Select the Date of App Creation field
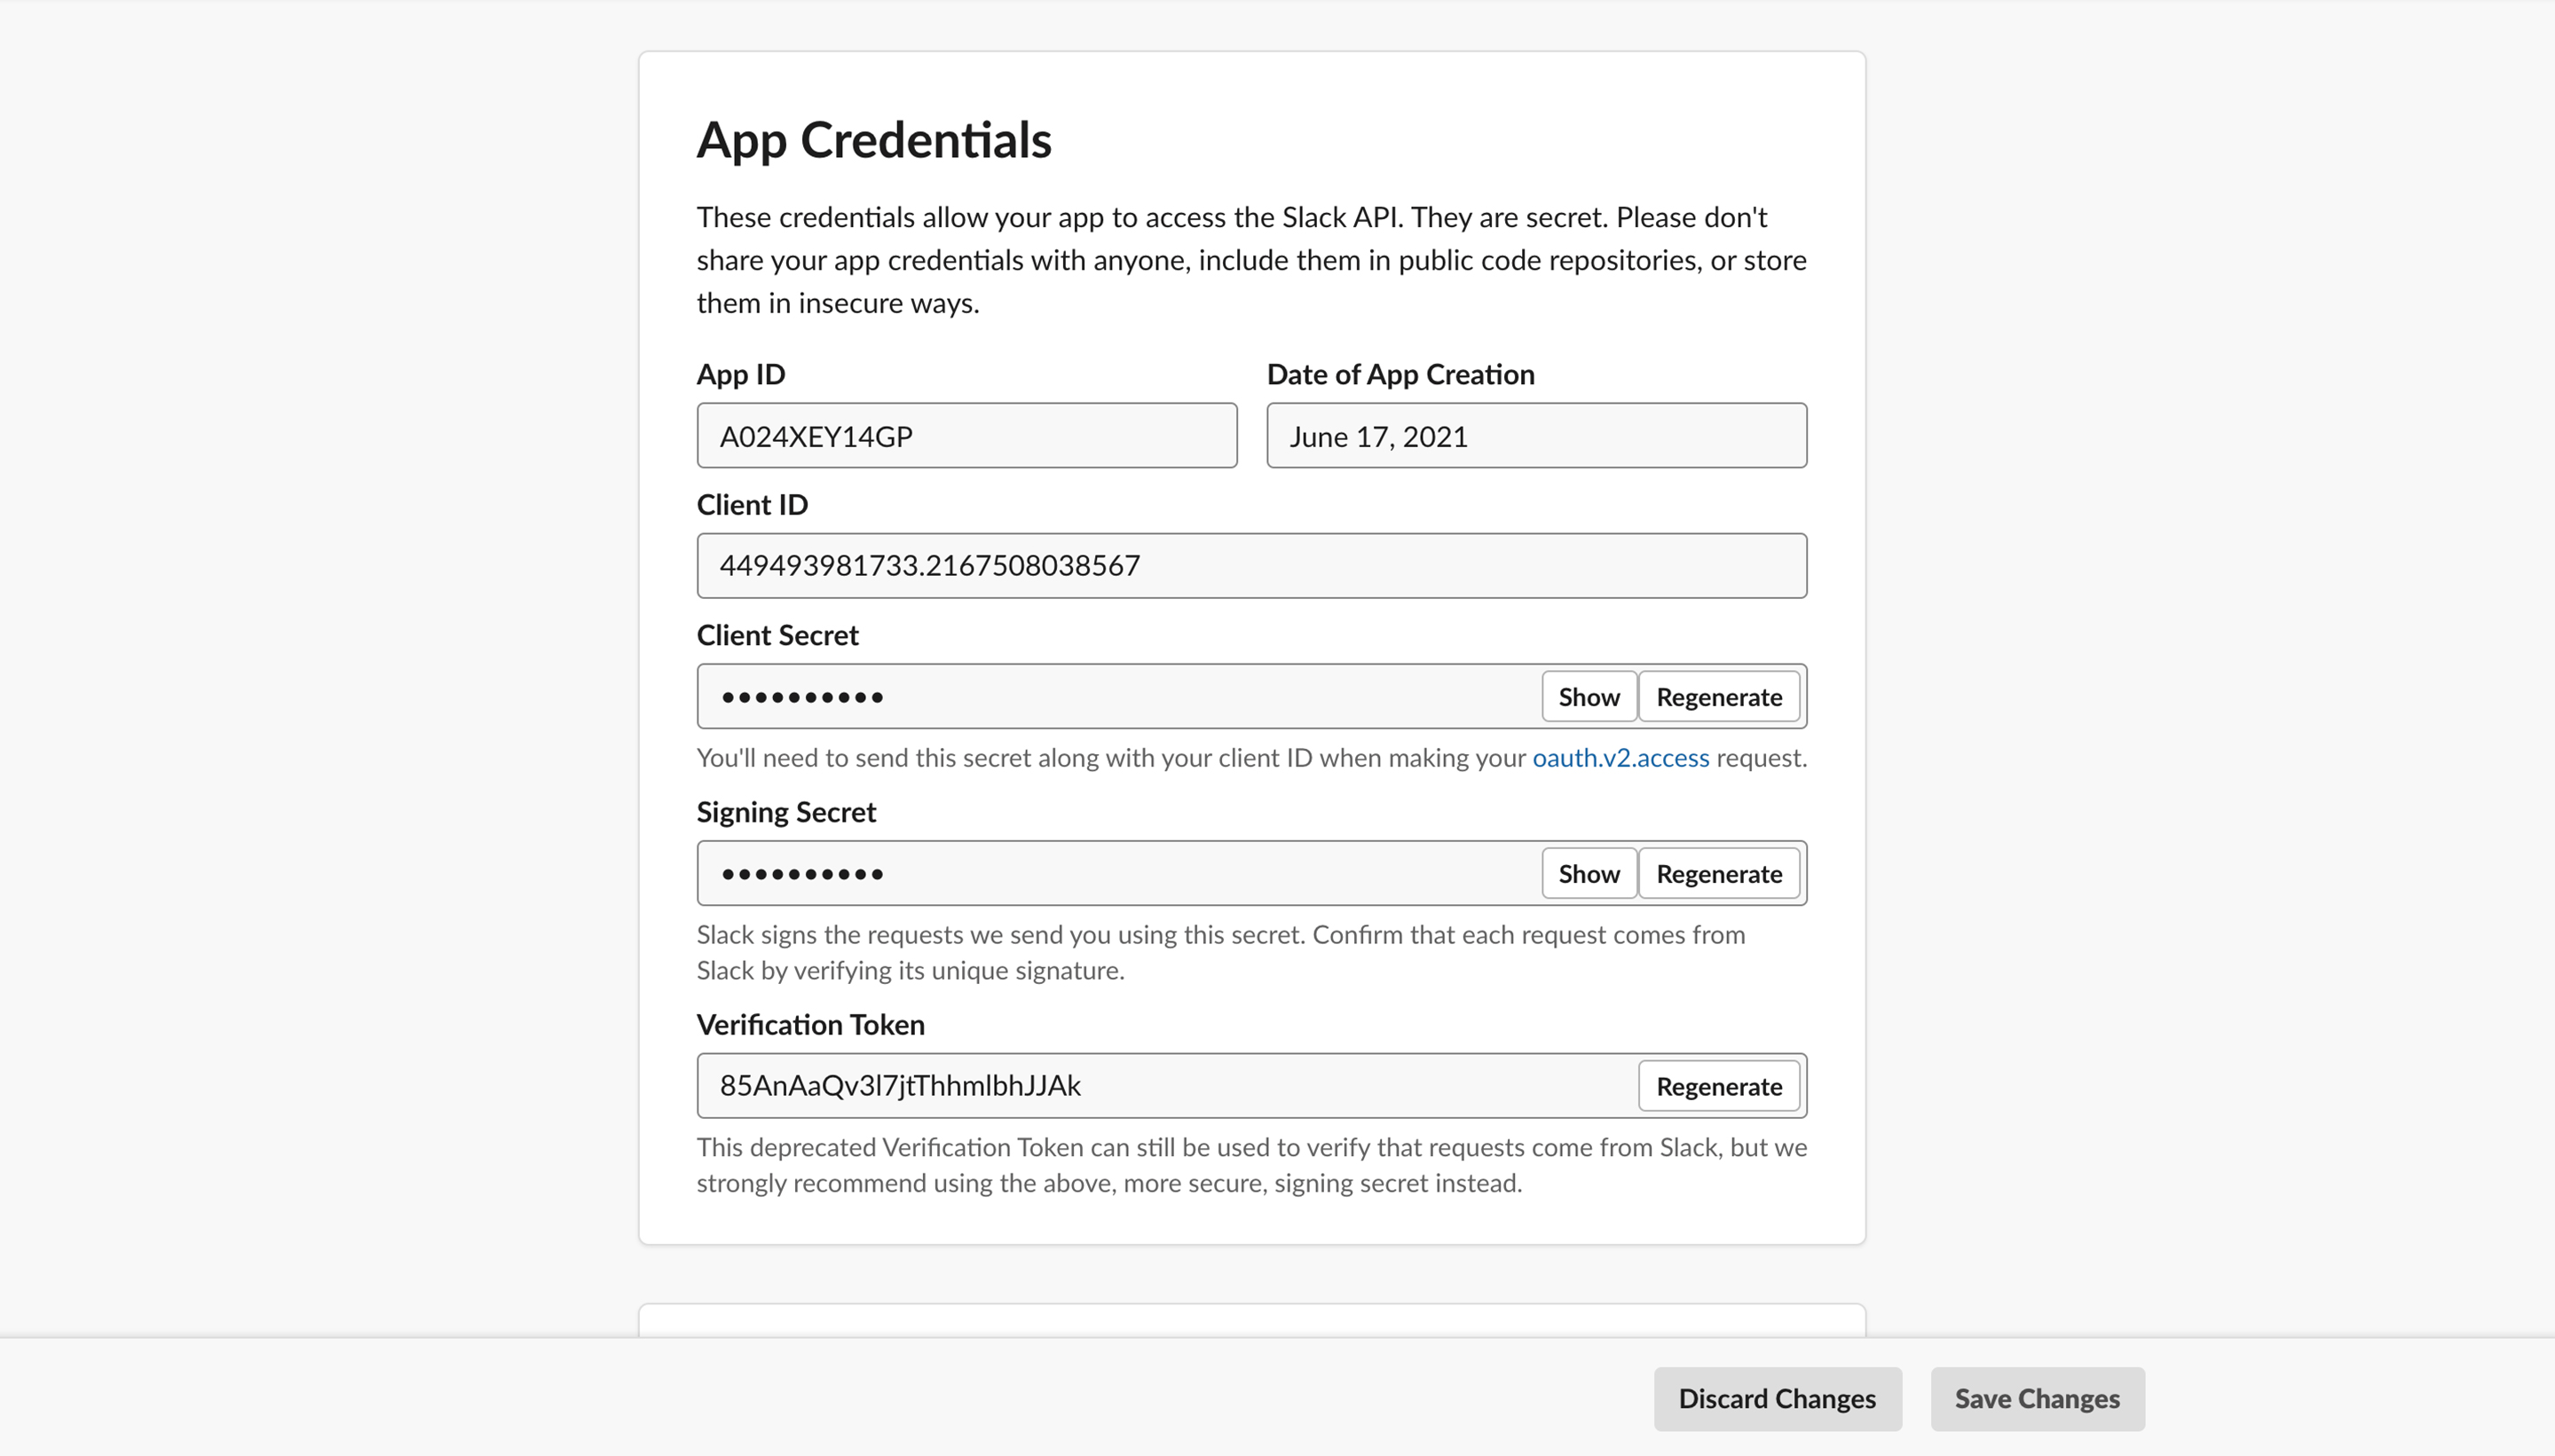The width and height of the screenshot is (2555, 1456). [1536, 435]
